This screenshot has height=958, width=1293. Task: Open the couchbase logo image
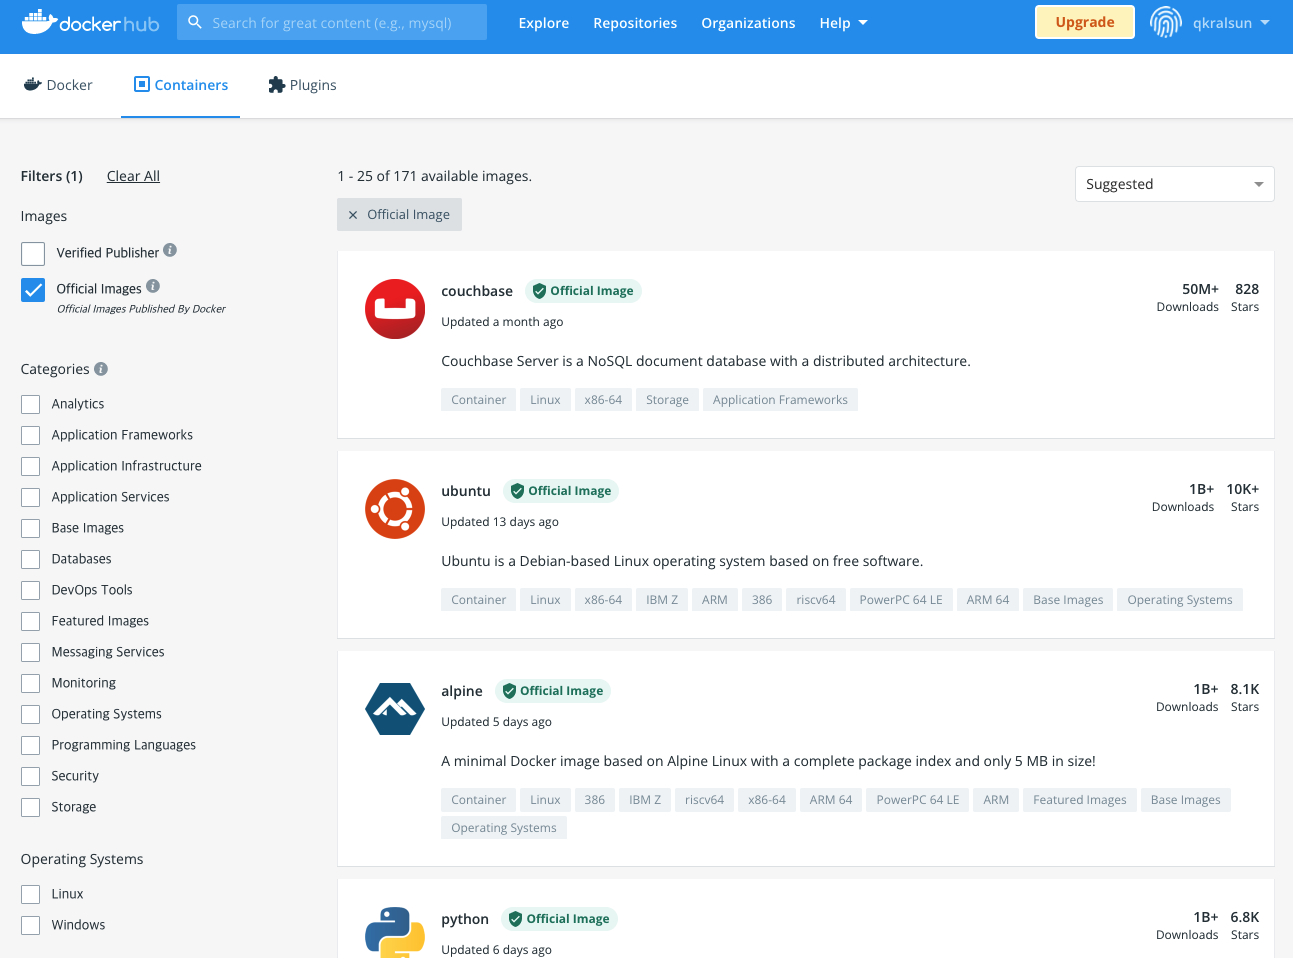click(395, 309)
